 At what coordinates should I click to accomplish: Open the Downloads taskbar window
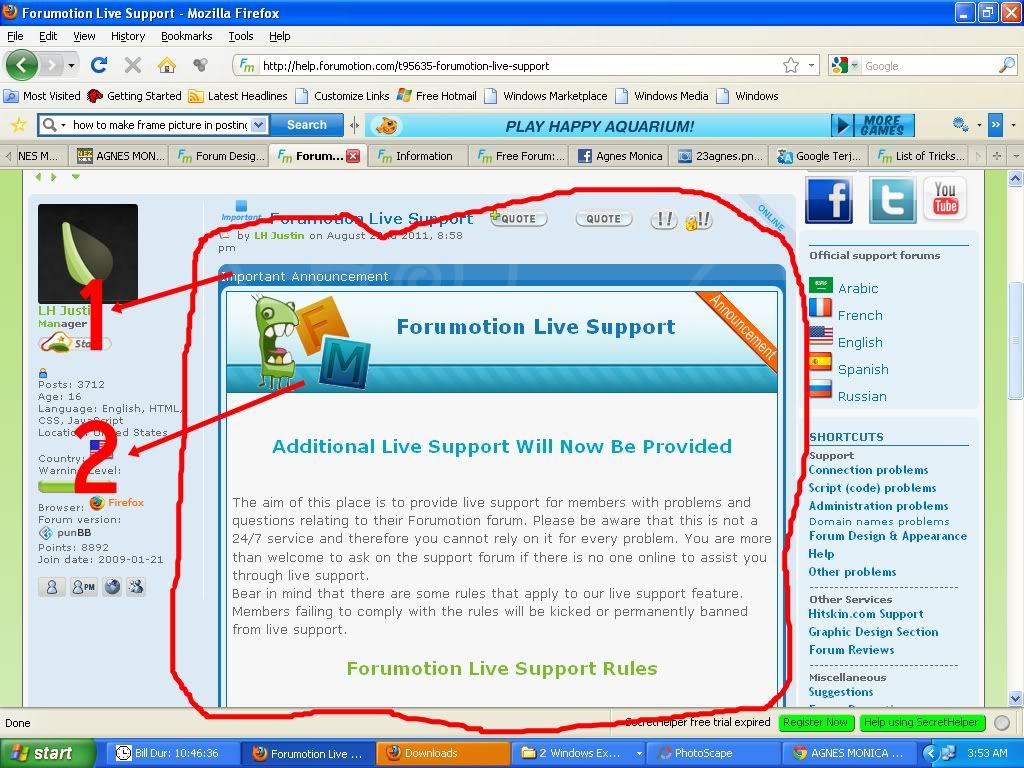[443, 753]
